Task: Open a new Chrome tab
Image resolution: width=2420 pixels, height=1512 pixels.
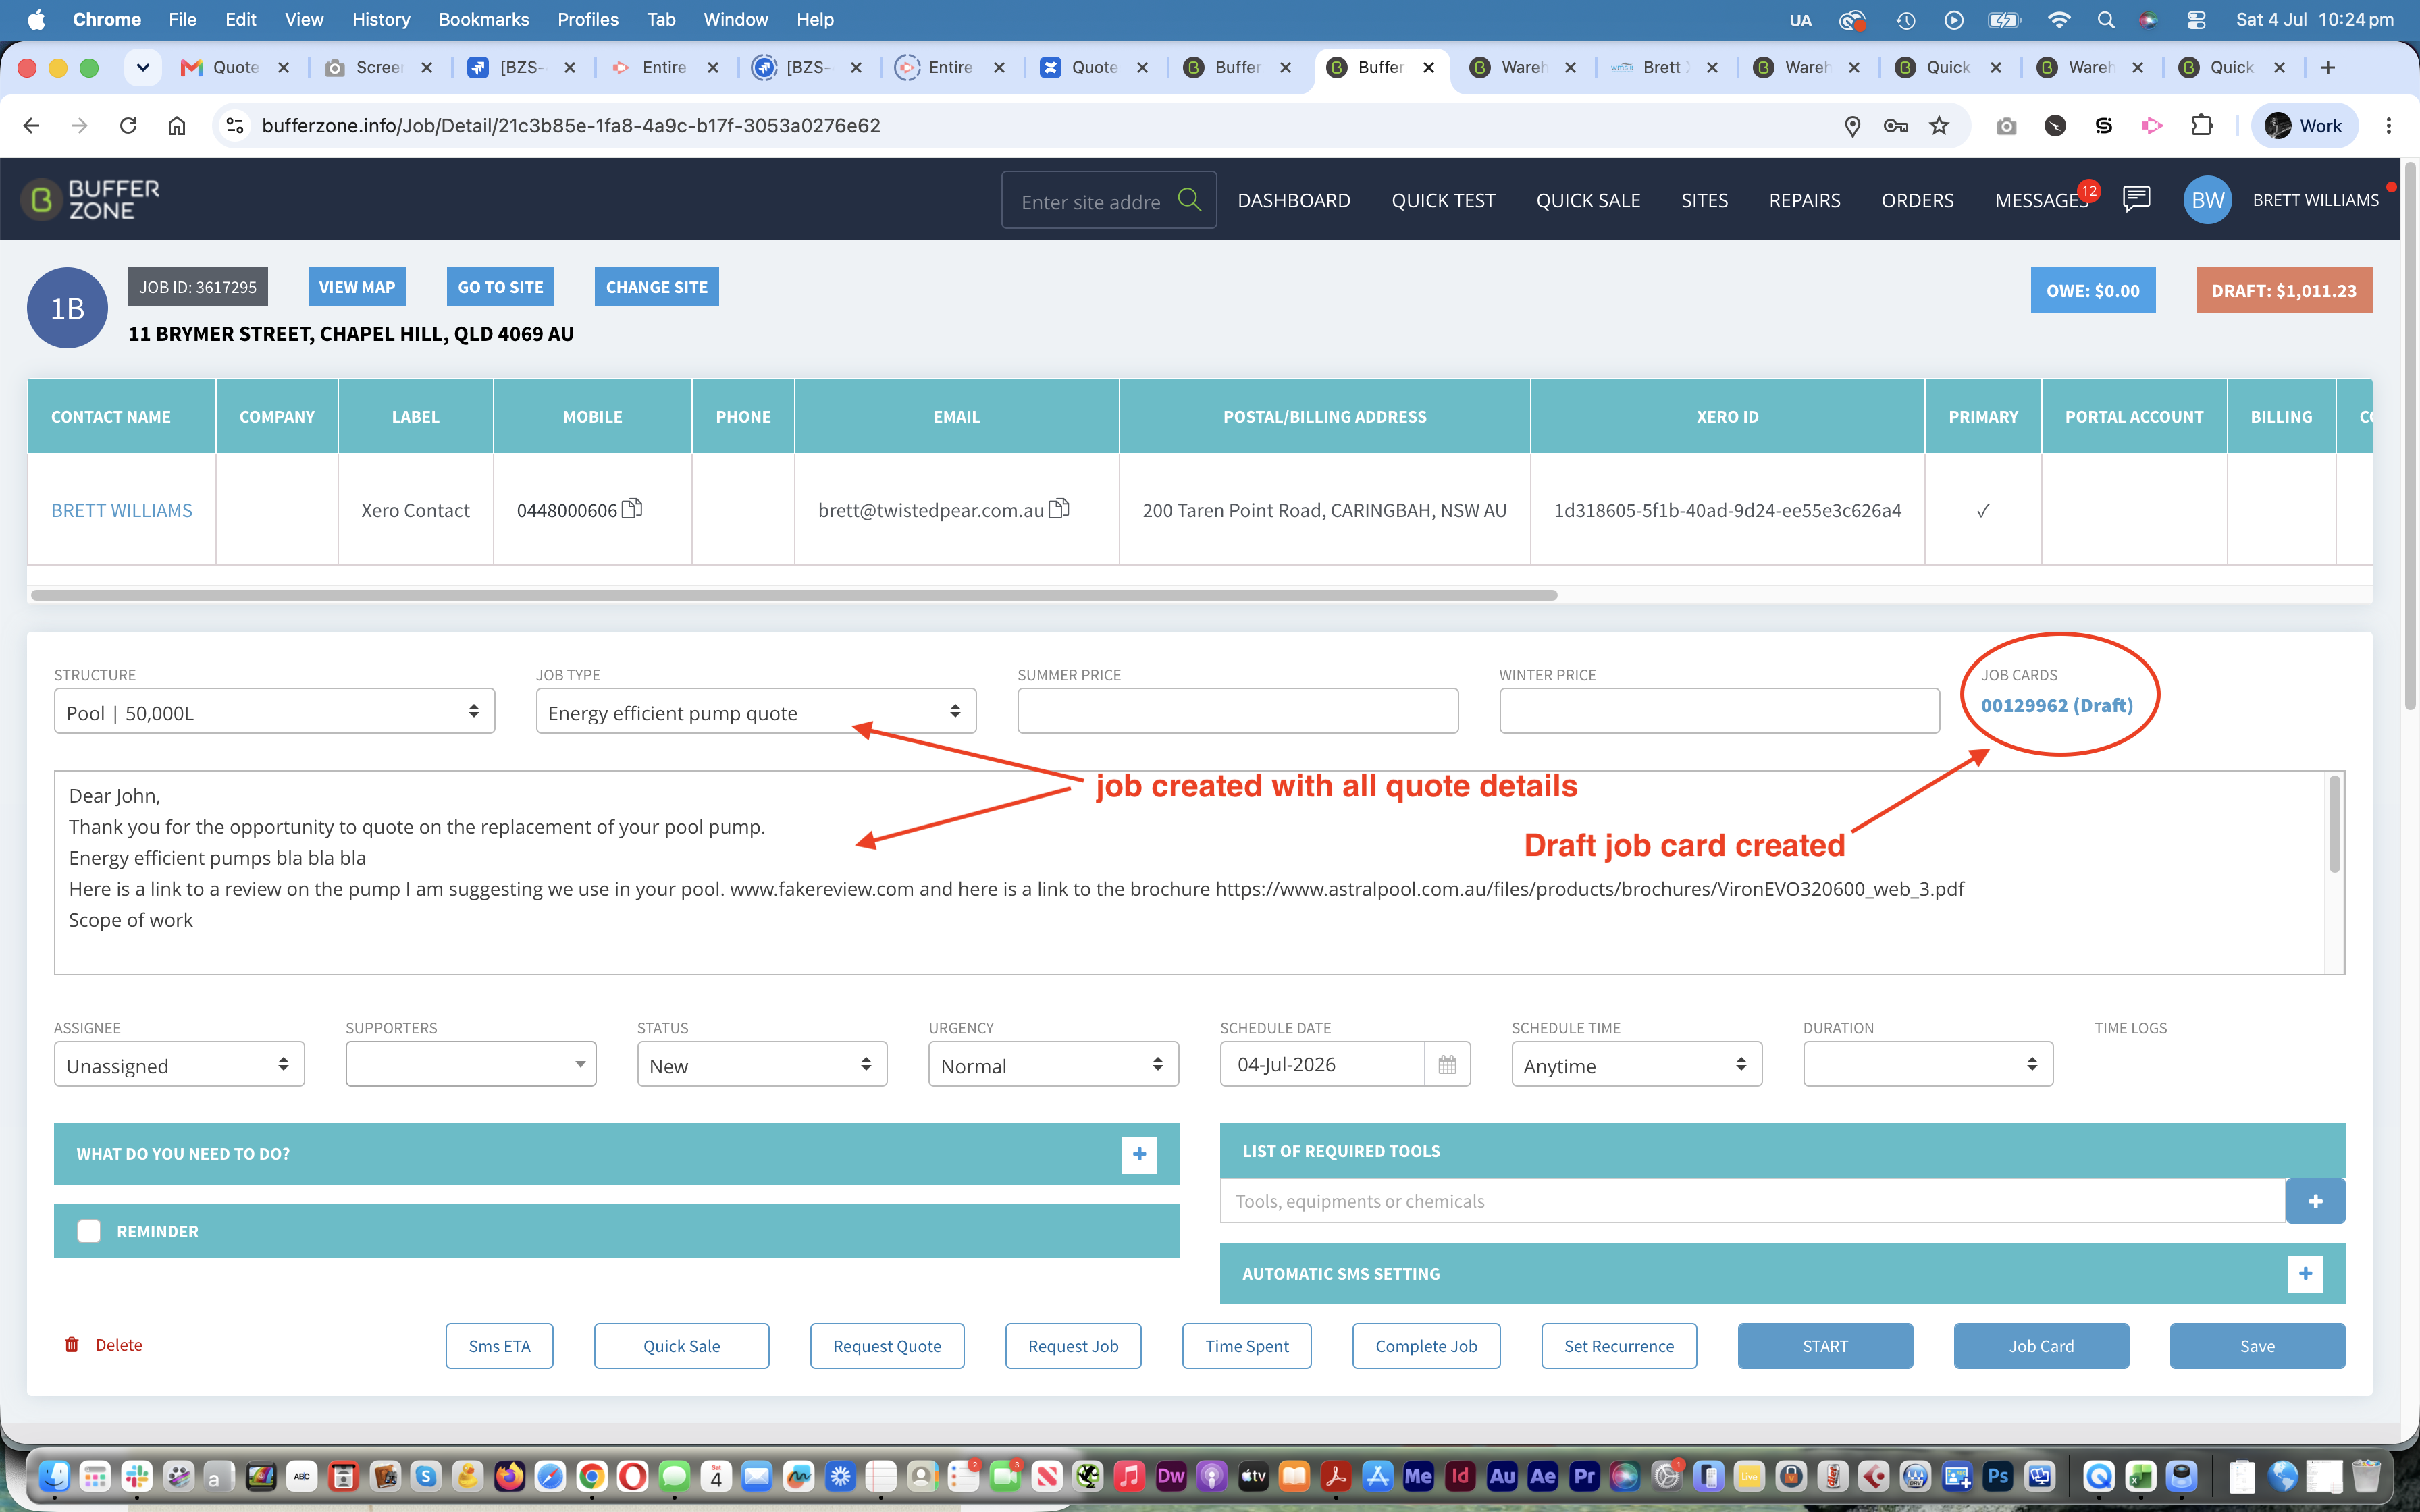Action: point(2328,67)
